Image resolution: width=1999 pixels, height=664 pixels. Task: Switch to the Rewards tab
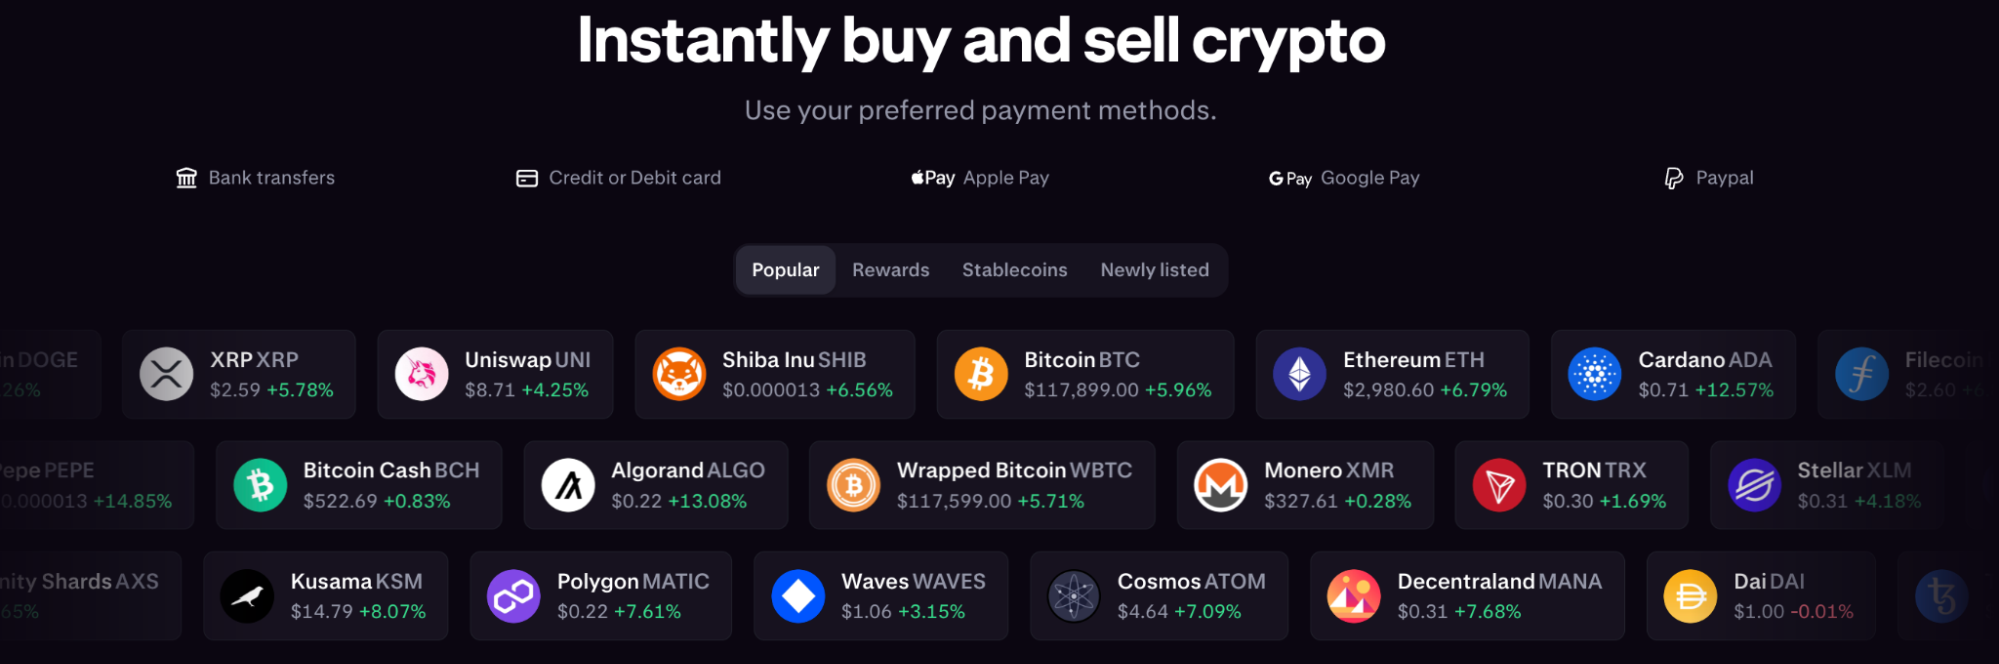click(891, 270)
